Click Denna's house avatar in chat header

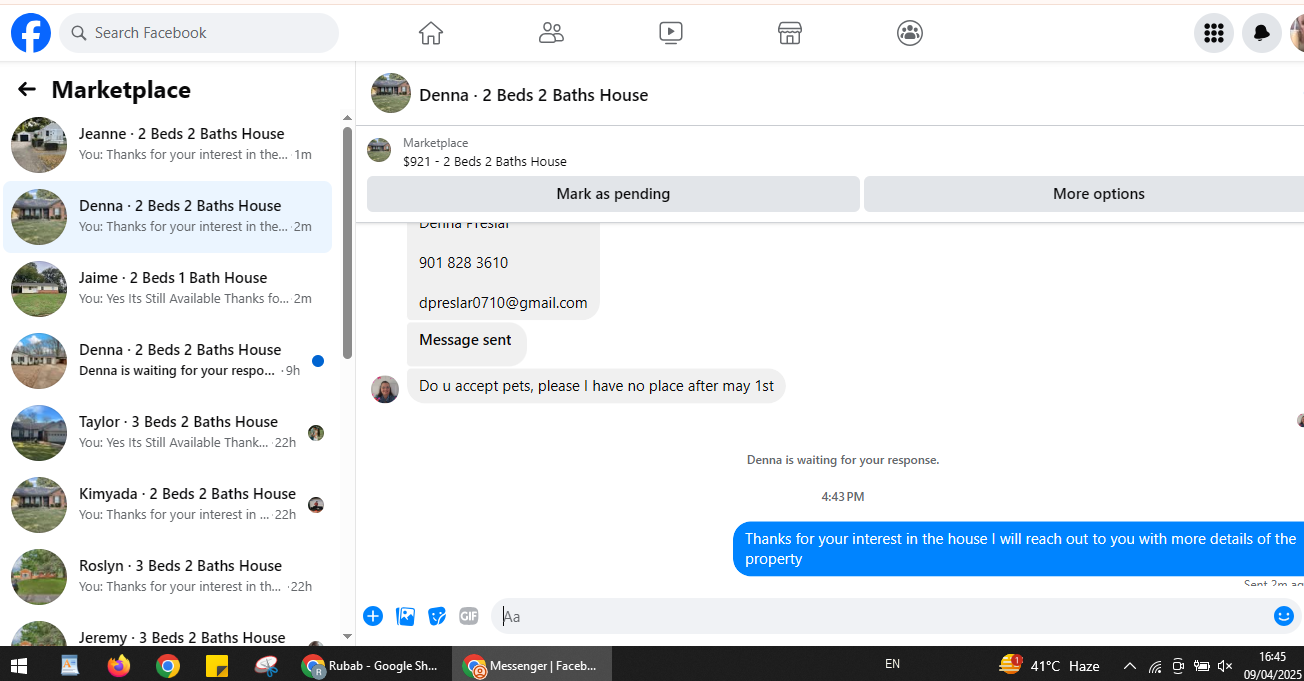coord(391,93)
